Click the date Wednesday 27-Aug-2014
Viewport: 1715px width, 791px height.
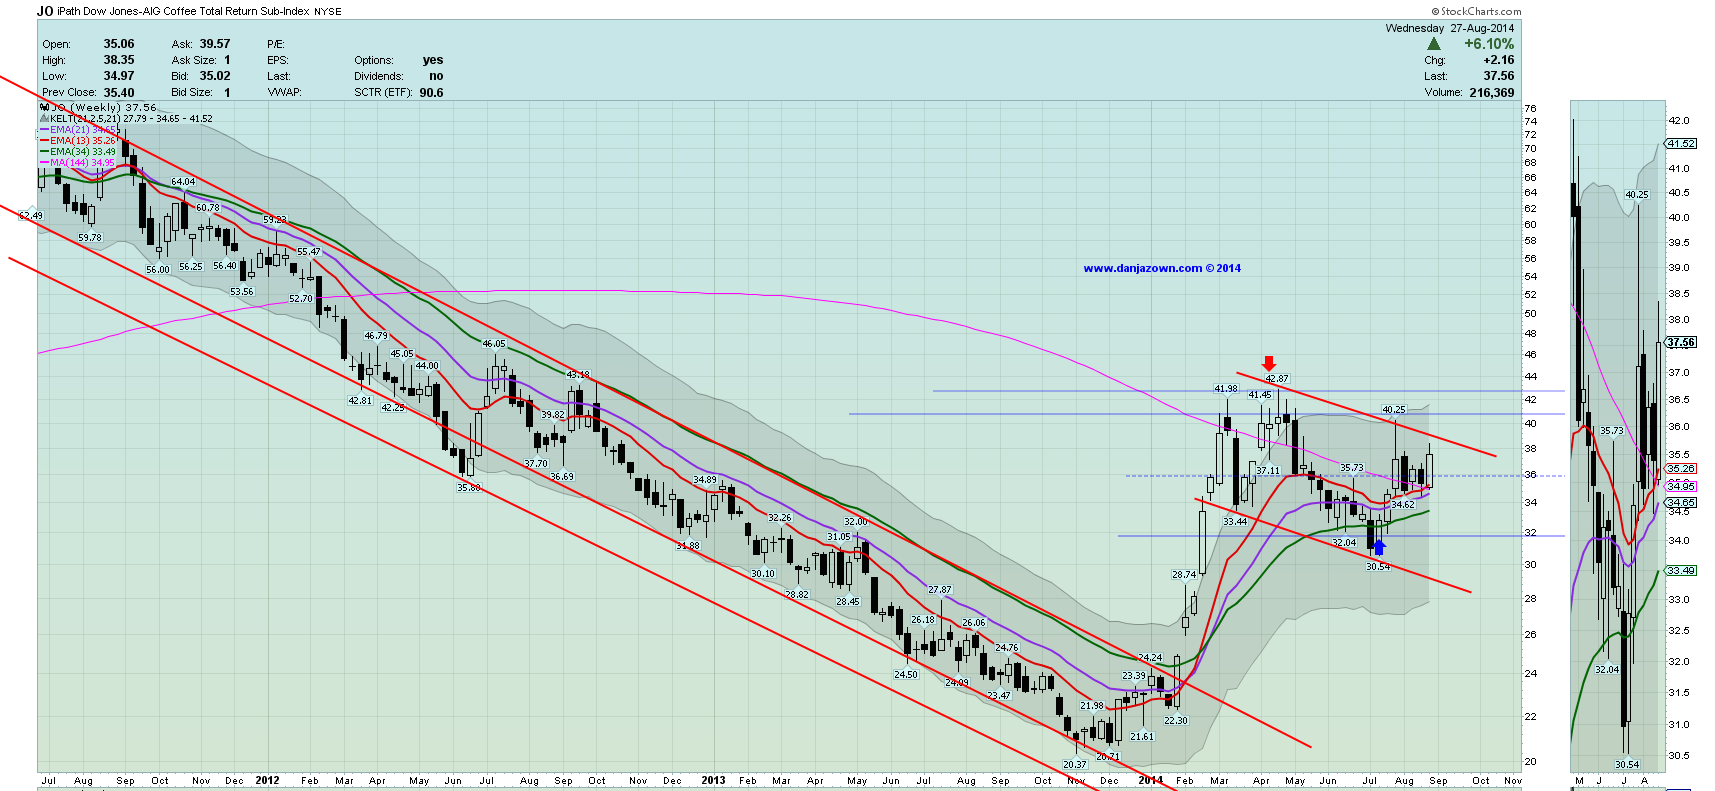1450,28
